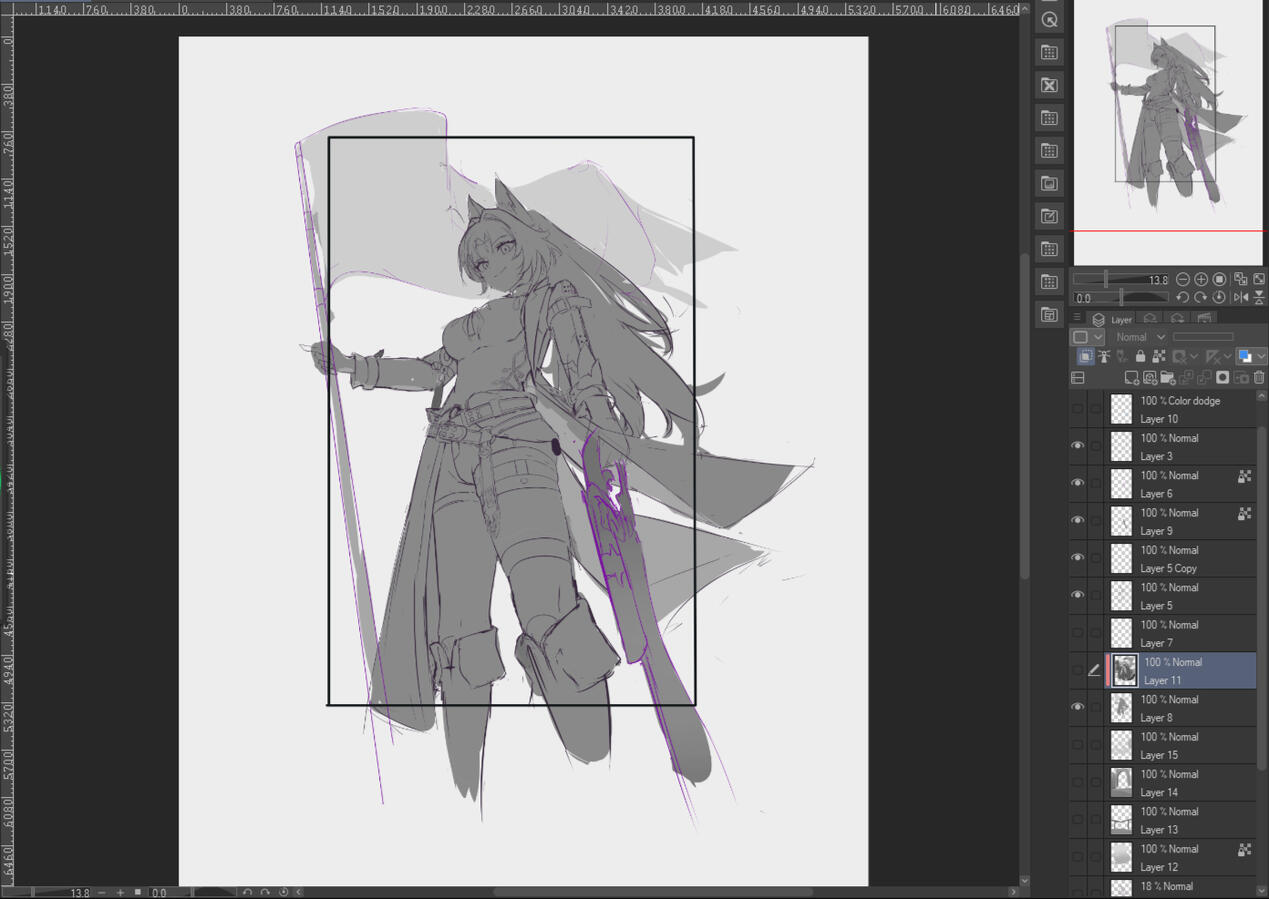
Task: Lock the selected layer with padlock icon
Action: (1141, 357)
